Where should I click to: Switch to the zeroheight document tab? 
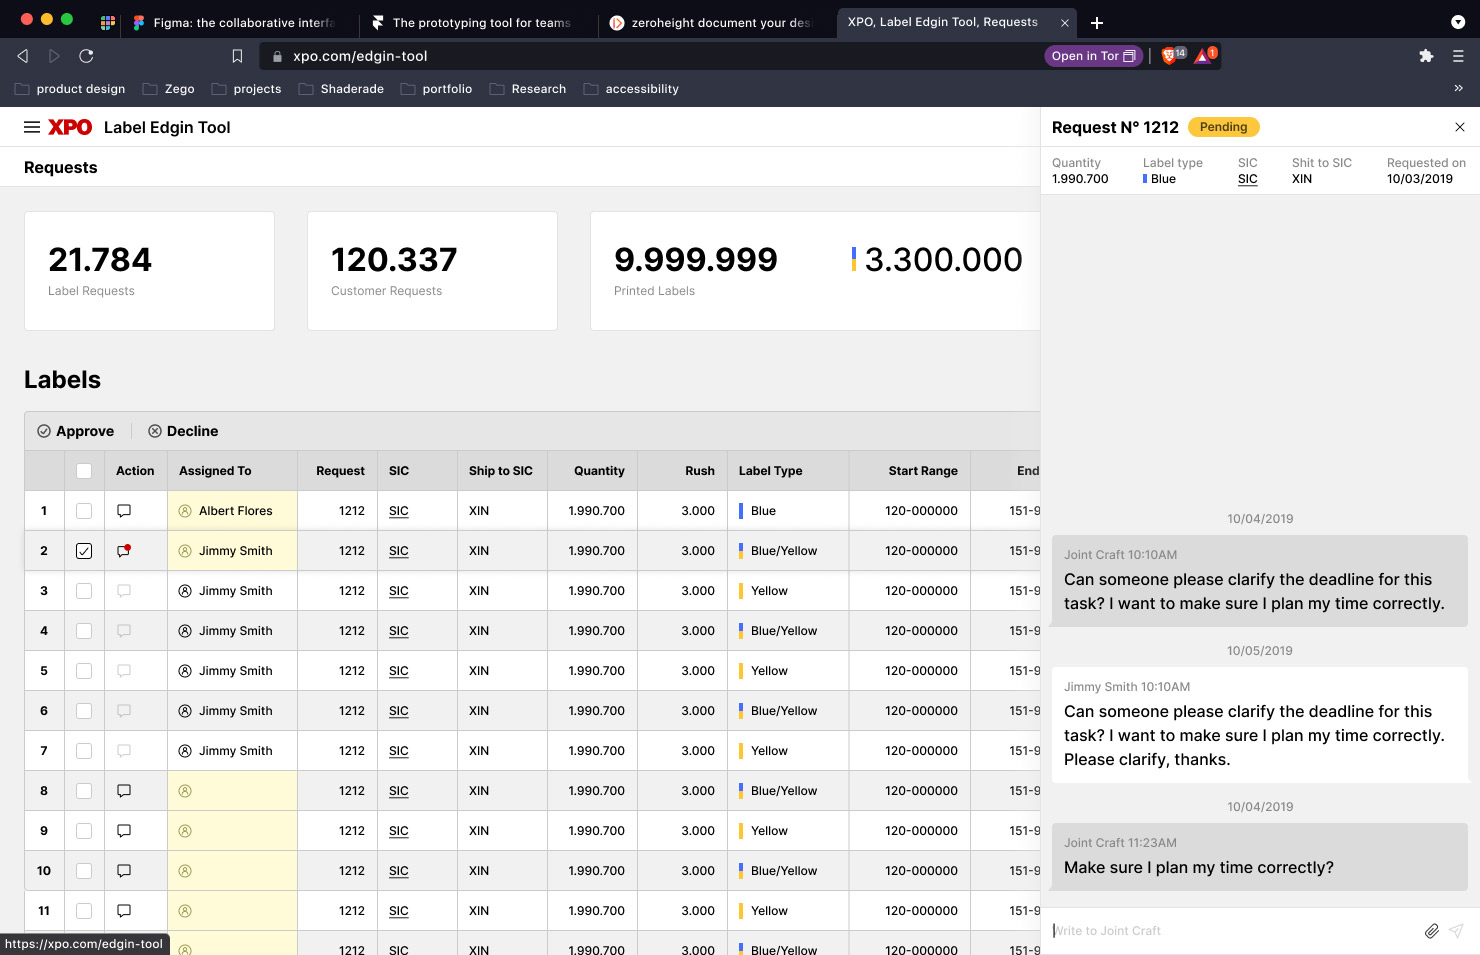click(x=710, y=22)
